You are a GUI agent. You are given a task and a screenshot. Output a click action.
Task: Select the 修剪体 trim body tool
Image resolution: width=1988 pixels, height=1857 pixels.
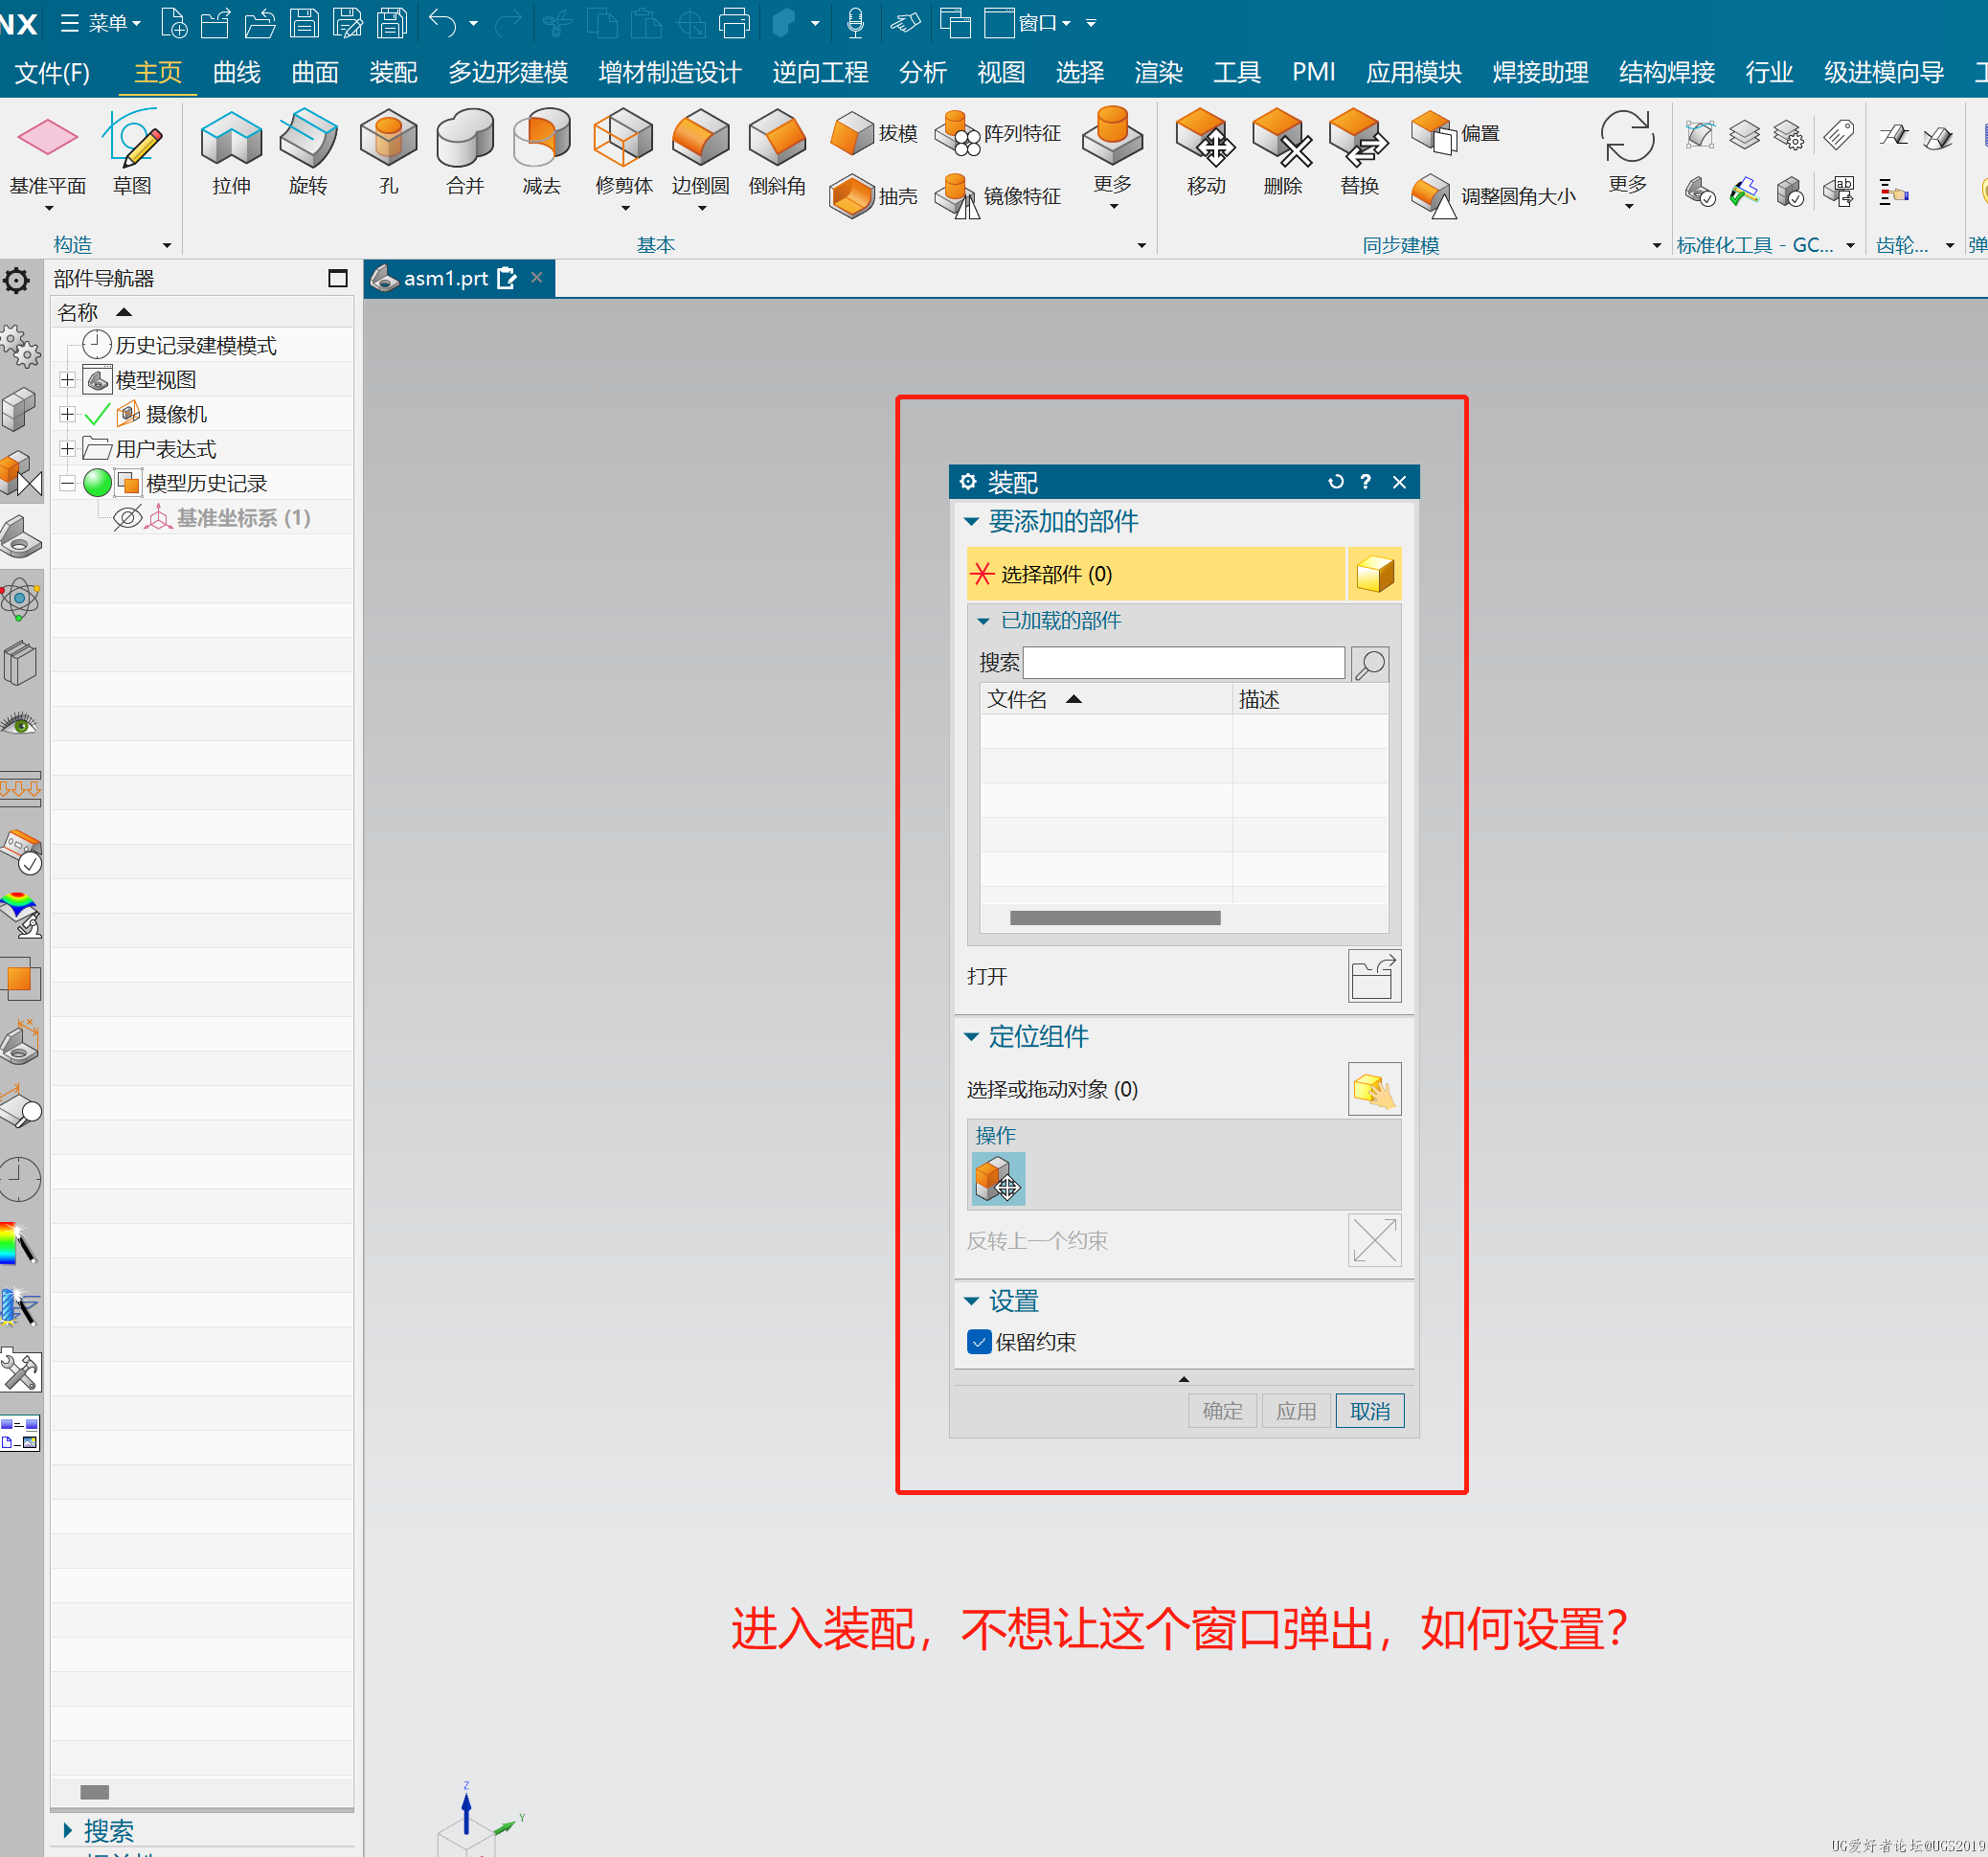point(623,152)
